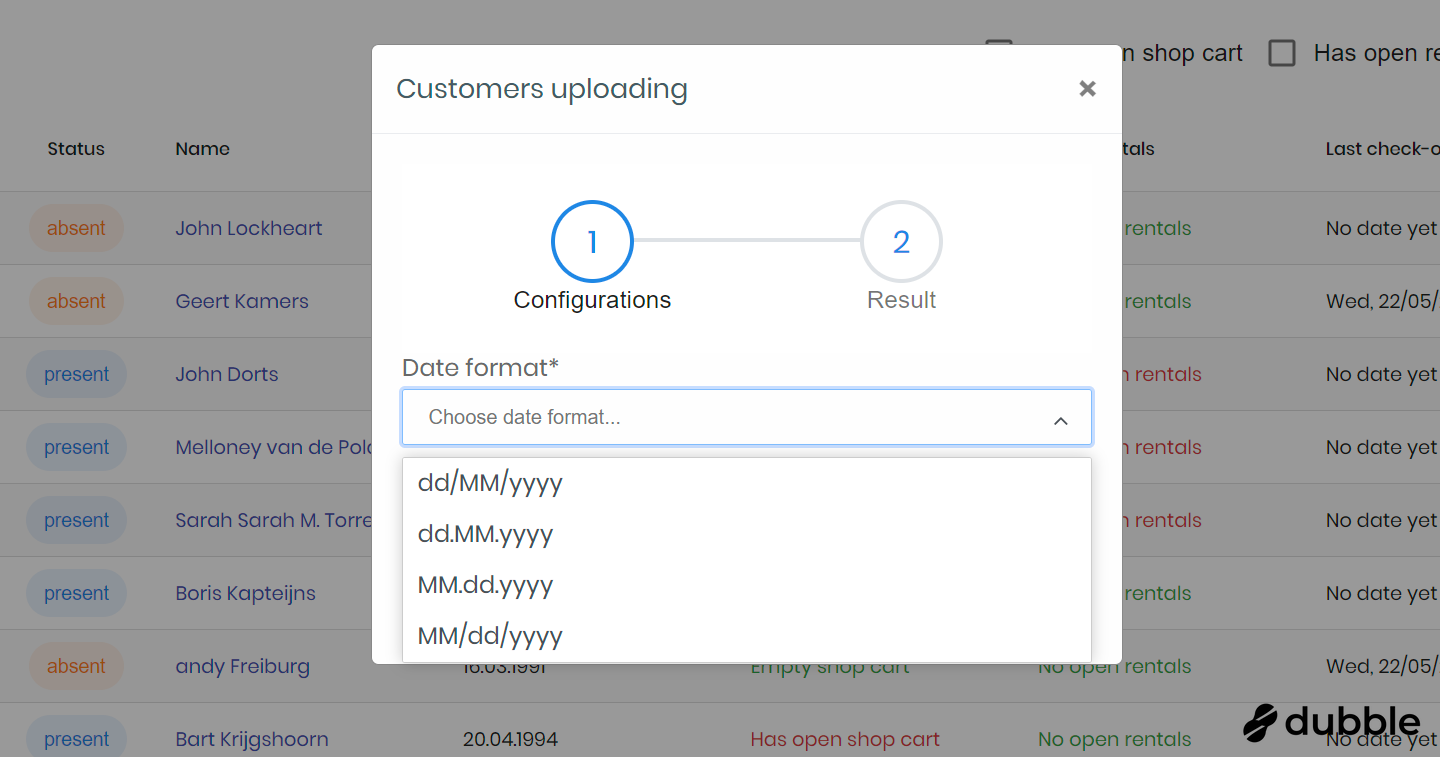This screenshot has height=757, width=1440.
Task: Select MM/dd/yyyy date format option
Action: [x=490, y=637]
